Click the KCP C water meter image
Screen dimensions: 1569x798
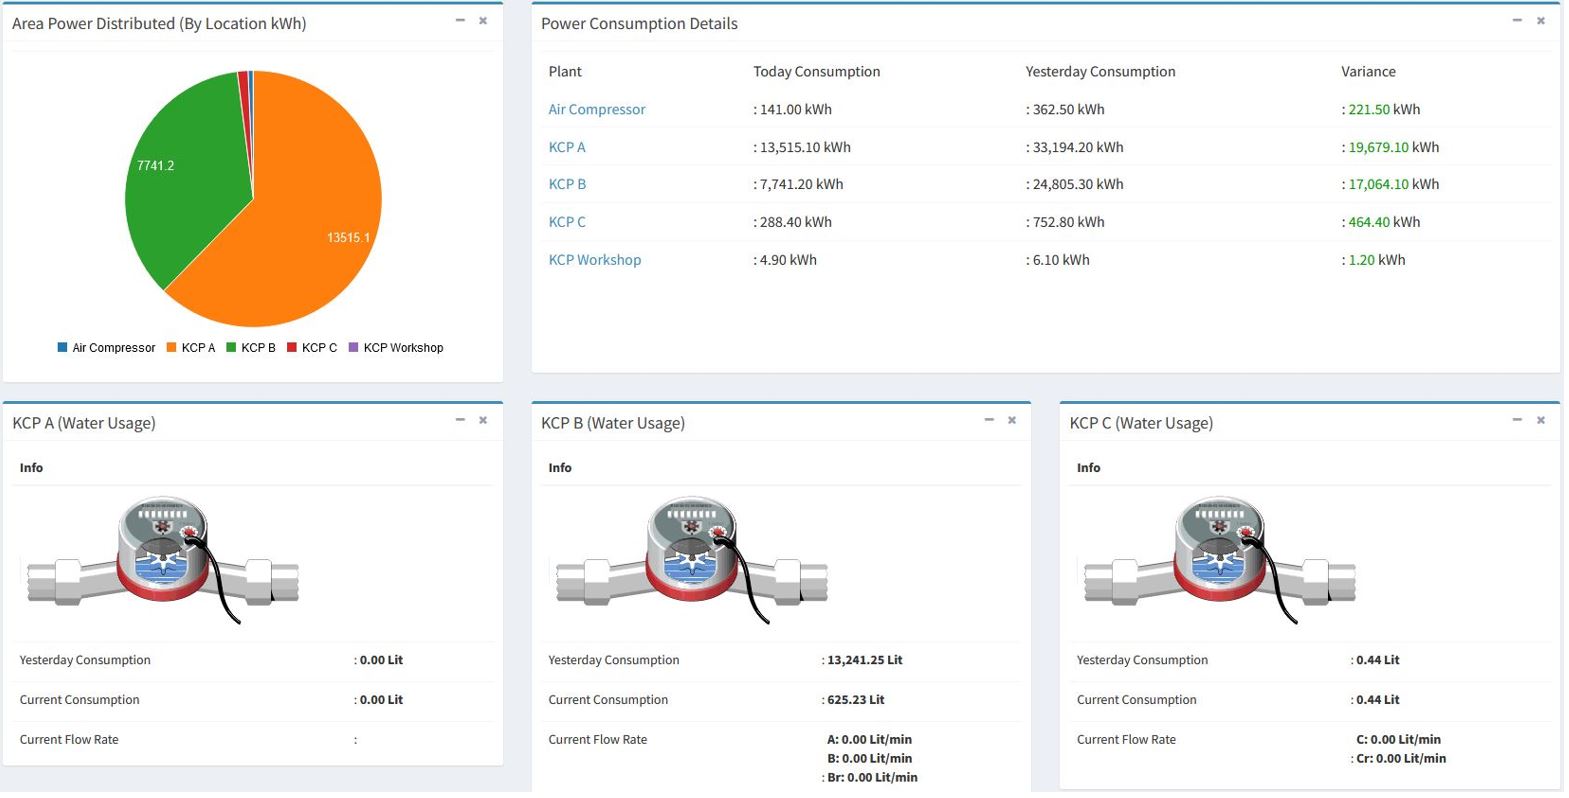(x=1220, y=560)
